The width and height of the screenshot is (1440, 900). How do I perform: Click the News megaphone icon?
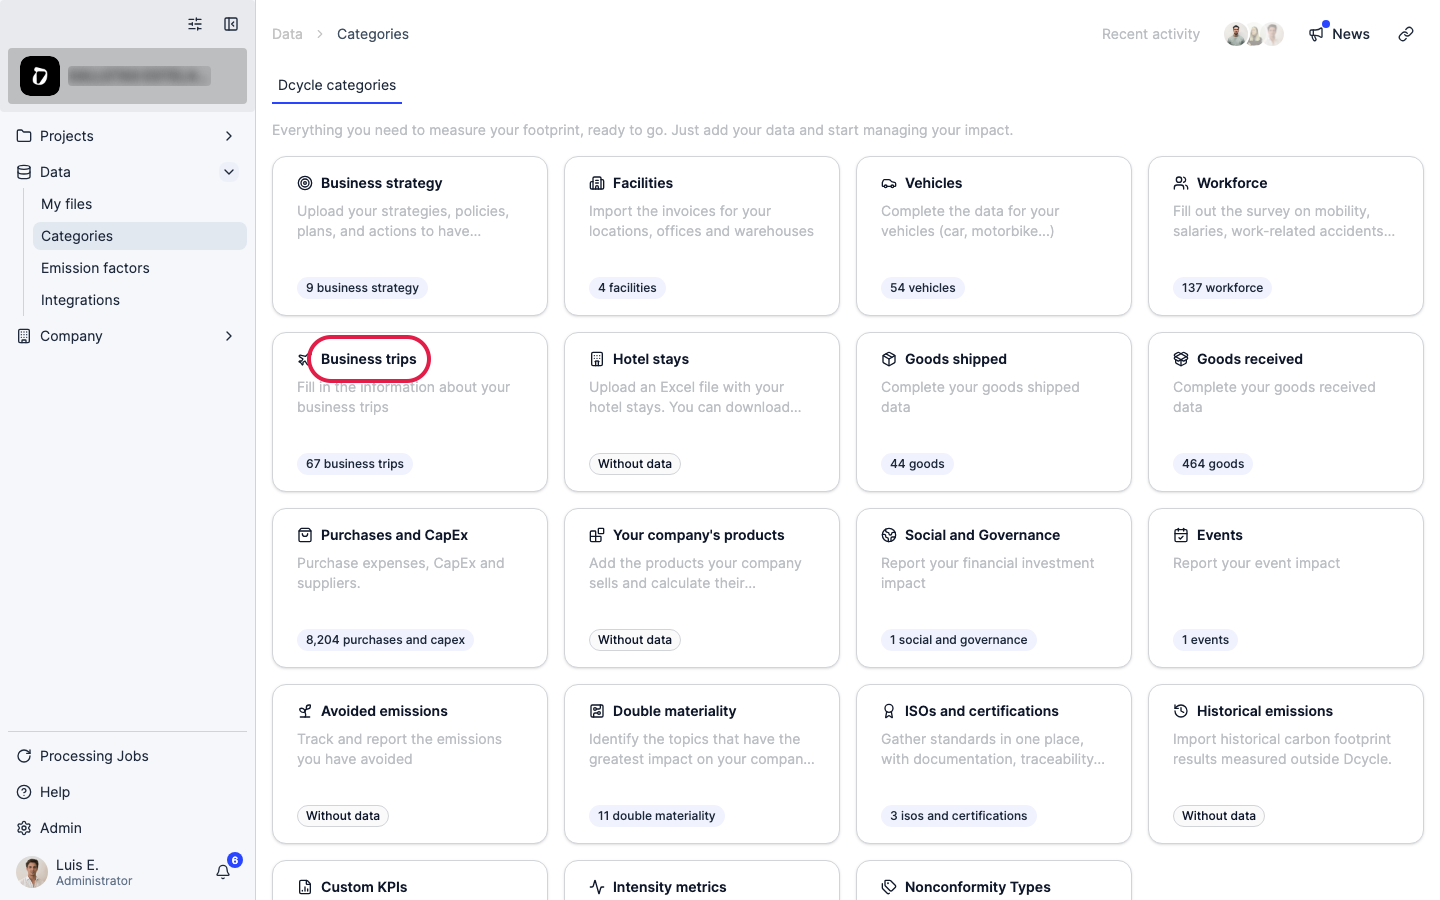[1316, 34]
